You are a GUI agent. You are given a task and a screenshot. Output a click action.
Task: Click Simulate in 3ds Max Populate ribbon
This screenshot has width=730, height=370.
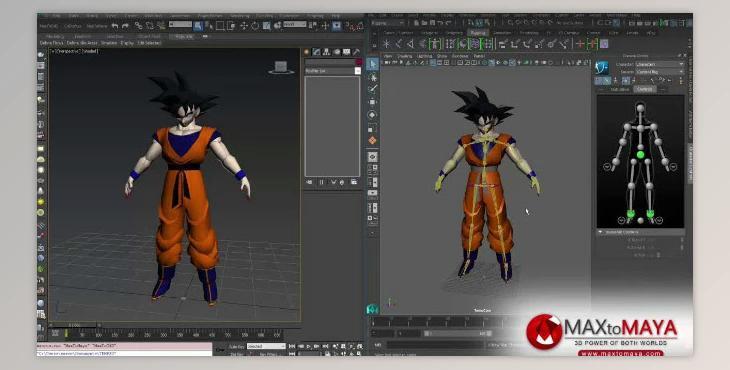[x=109, y=43]
